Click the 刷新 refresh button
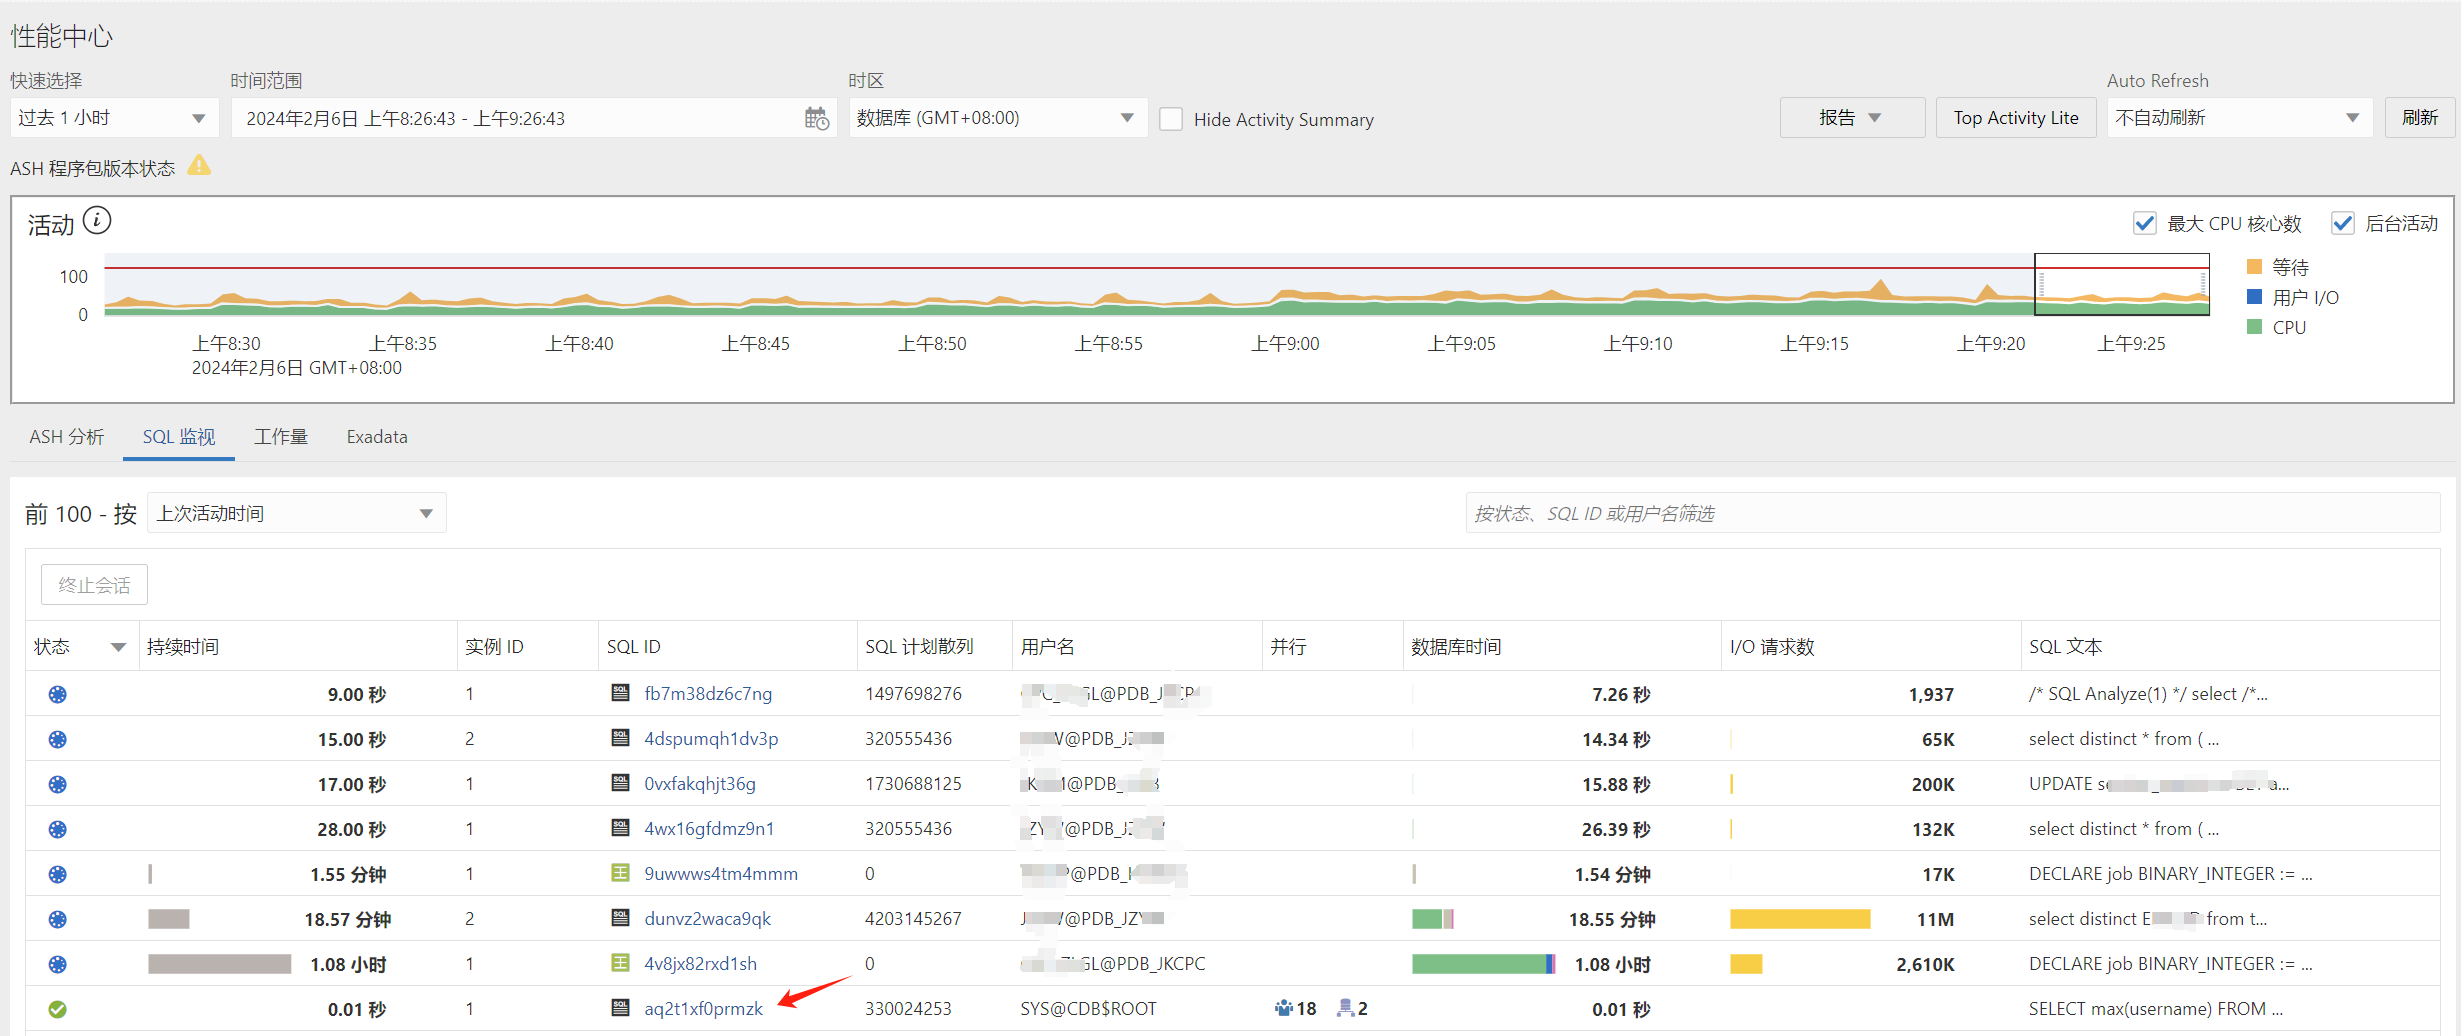The height and width of the screenshot is (1036, 2461). coord(2420,118)
